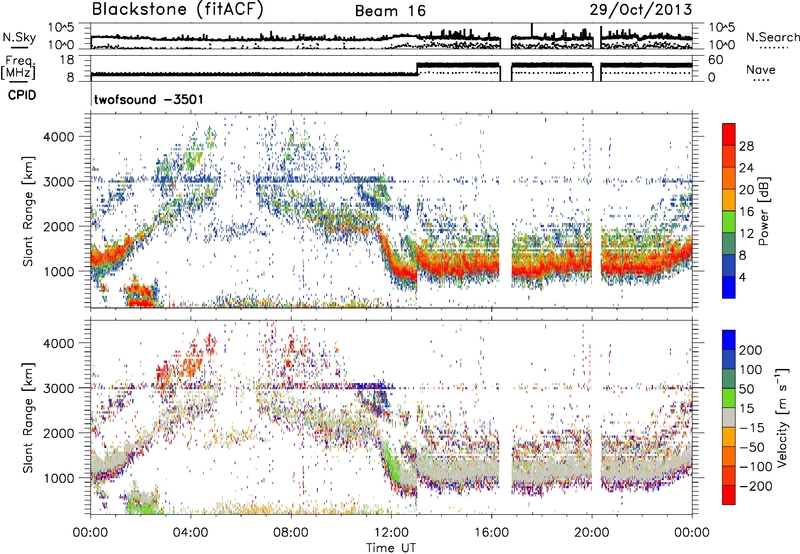Screen dimensions: 800x554
Task: Click the "twofsound -3501" control program text
Action: coord(148,99)
